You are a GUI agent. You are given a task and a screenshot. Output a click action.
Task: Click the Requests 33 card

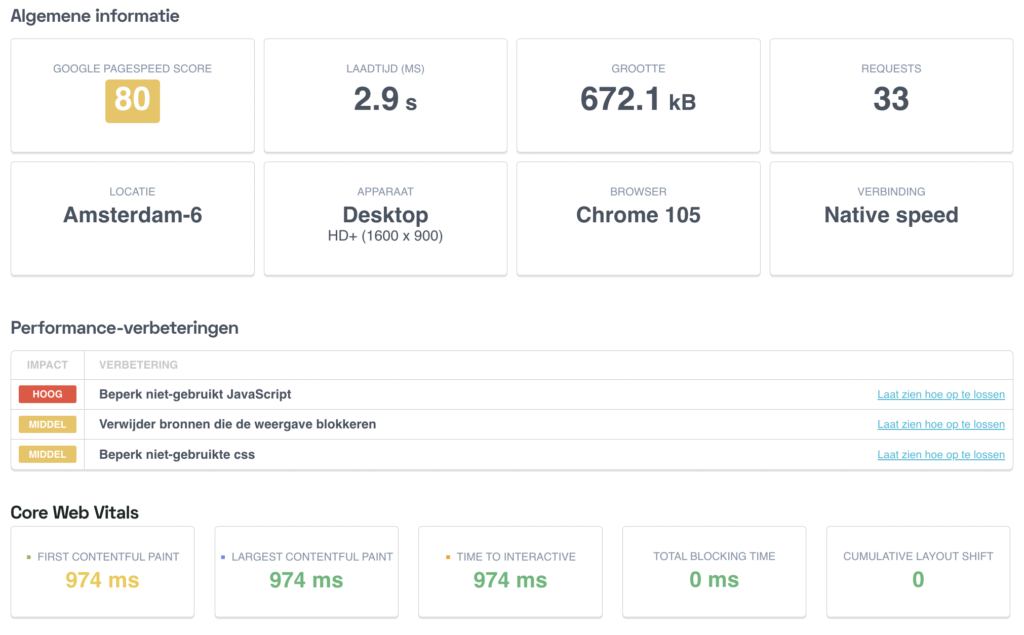(891, 95)
